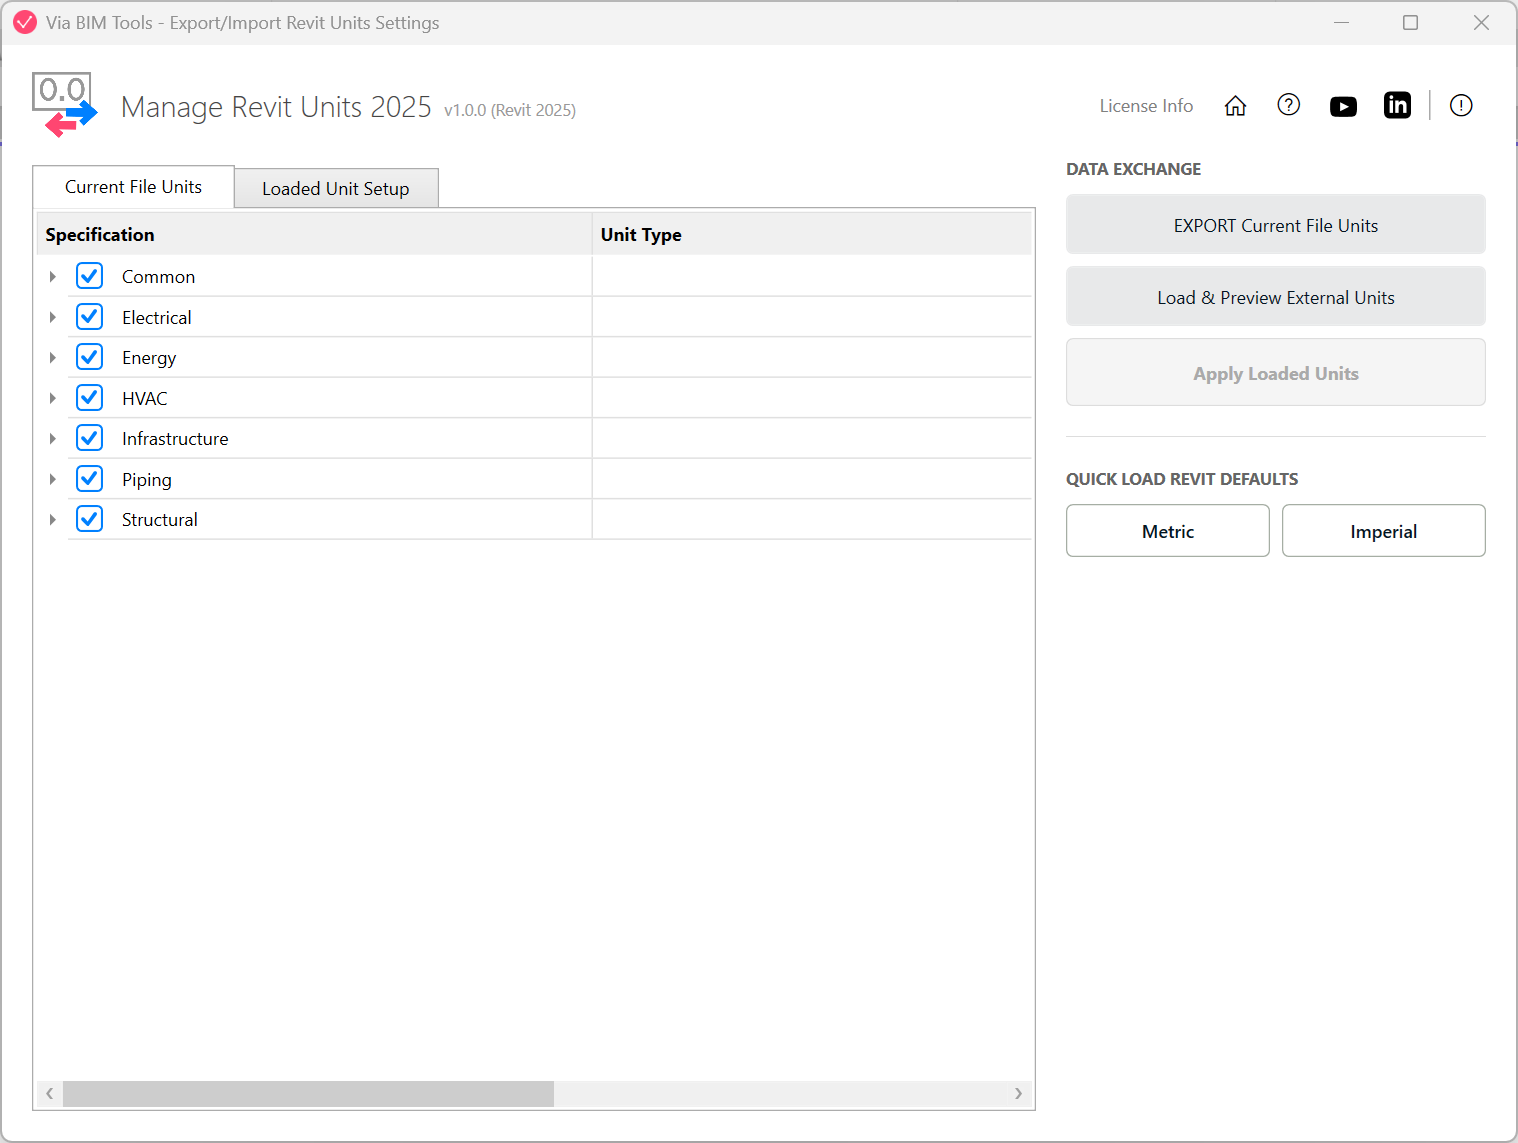Image resolution: width=1518 pixels, height=1143 pixels.
Task: Click Load & Preview External Units
Action: click(x=1276, y=297)
